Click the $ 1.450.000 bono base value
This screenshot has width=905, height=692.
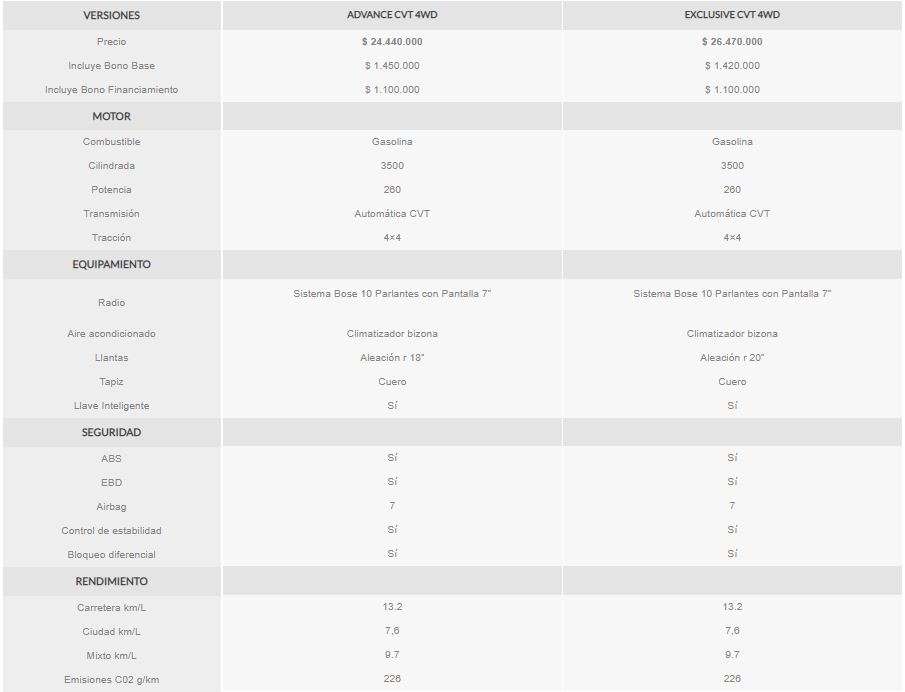click(x=392, y=66)
